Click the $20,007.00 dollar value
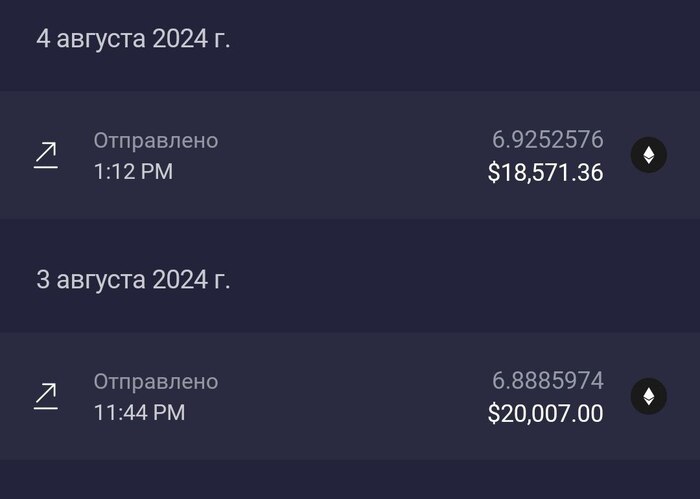The width and height of the screenshot is (700, 499). [x=545, y=413]
